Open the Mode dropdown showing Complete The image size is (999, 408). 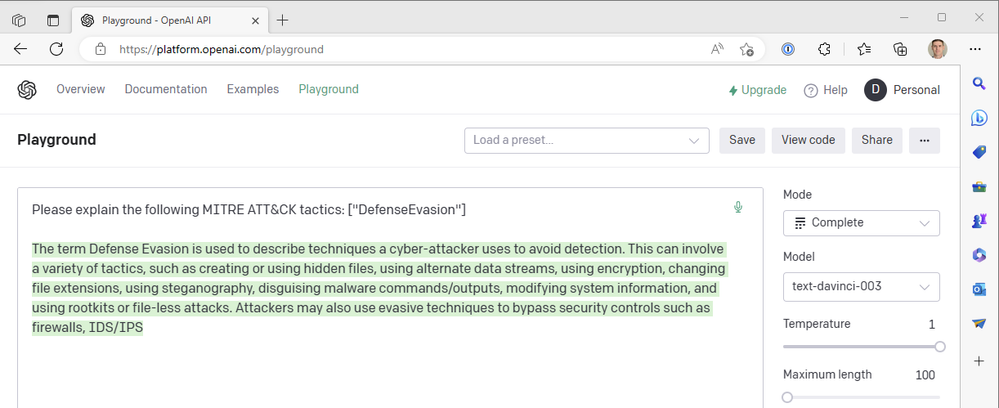(x=861, y=222)
